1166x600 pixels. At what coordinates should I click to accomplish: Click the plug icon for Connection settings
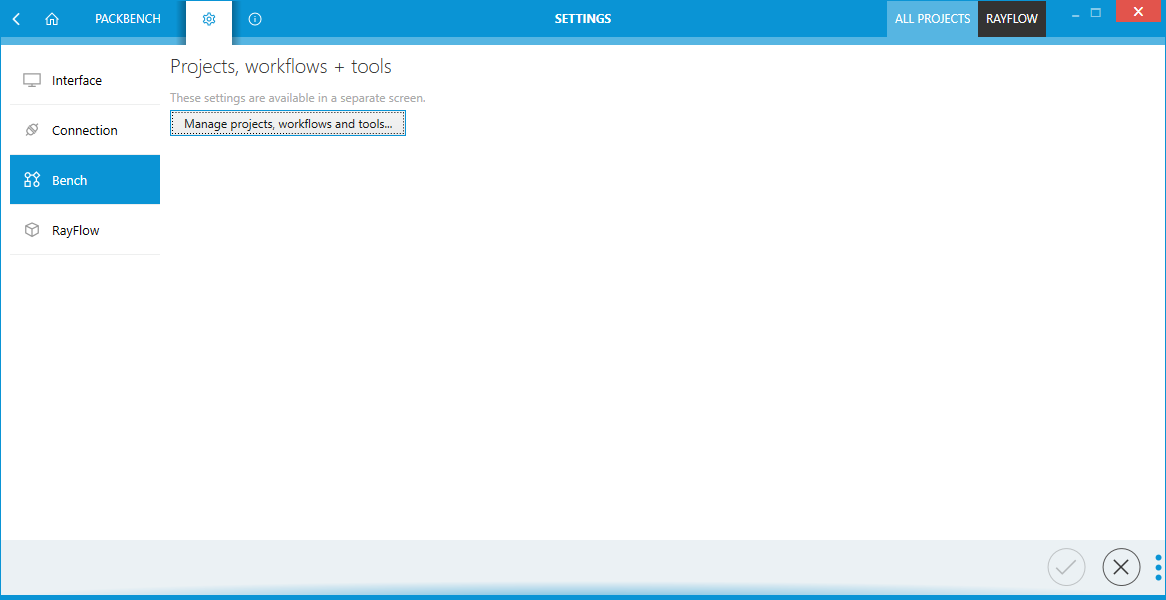point(32,130)
